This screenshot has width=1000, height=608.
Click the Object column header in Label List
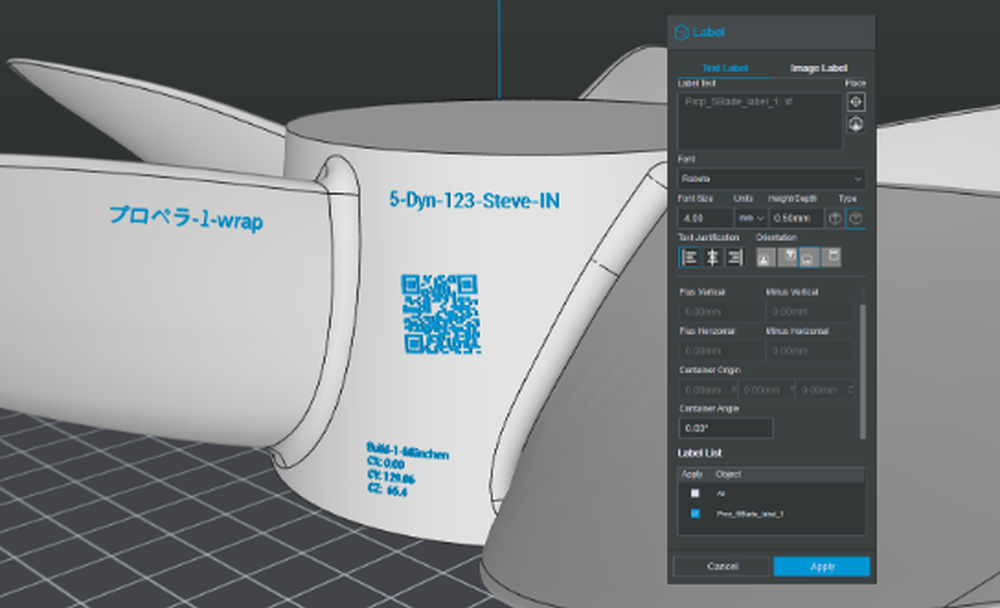[x=728, y=474]
